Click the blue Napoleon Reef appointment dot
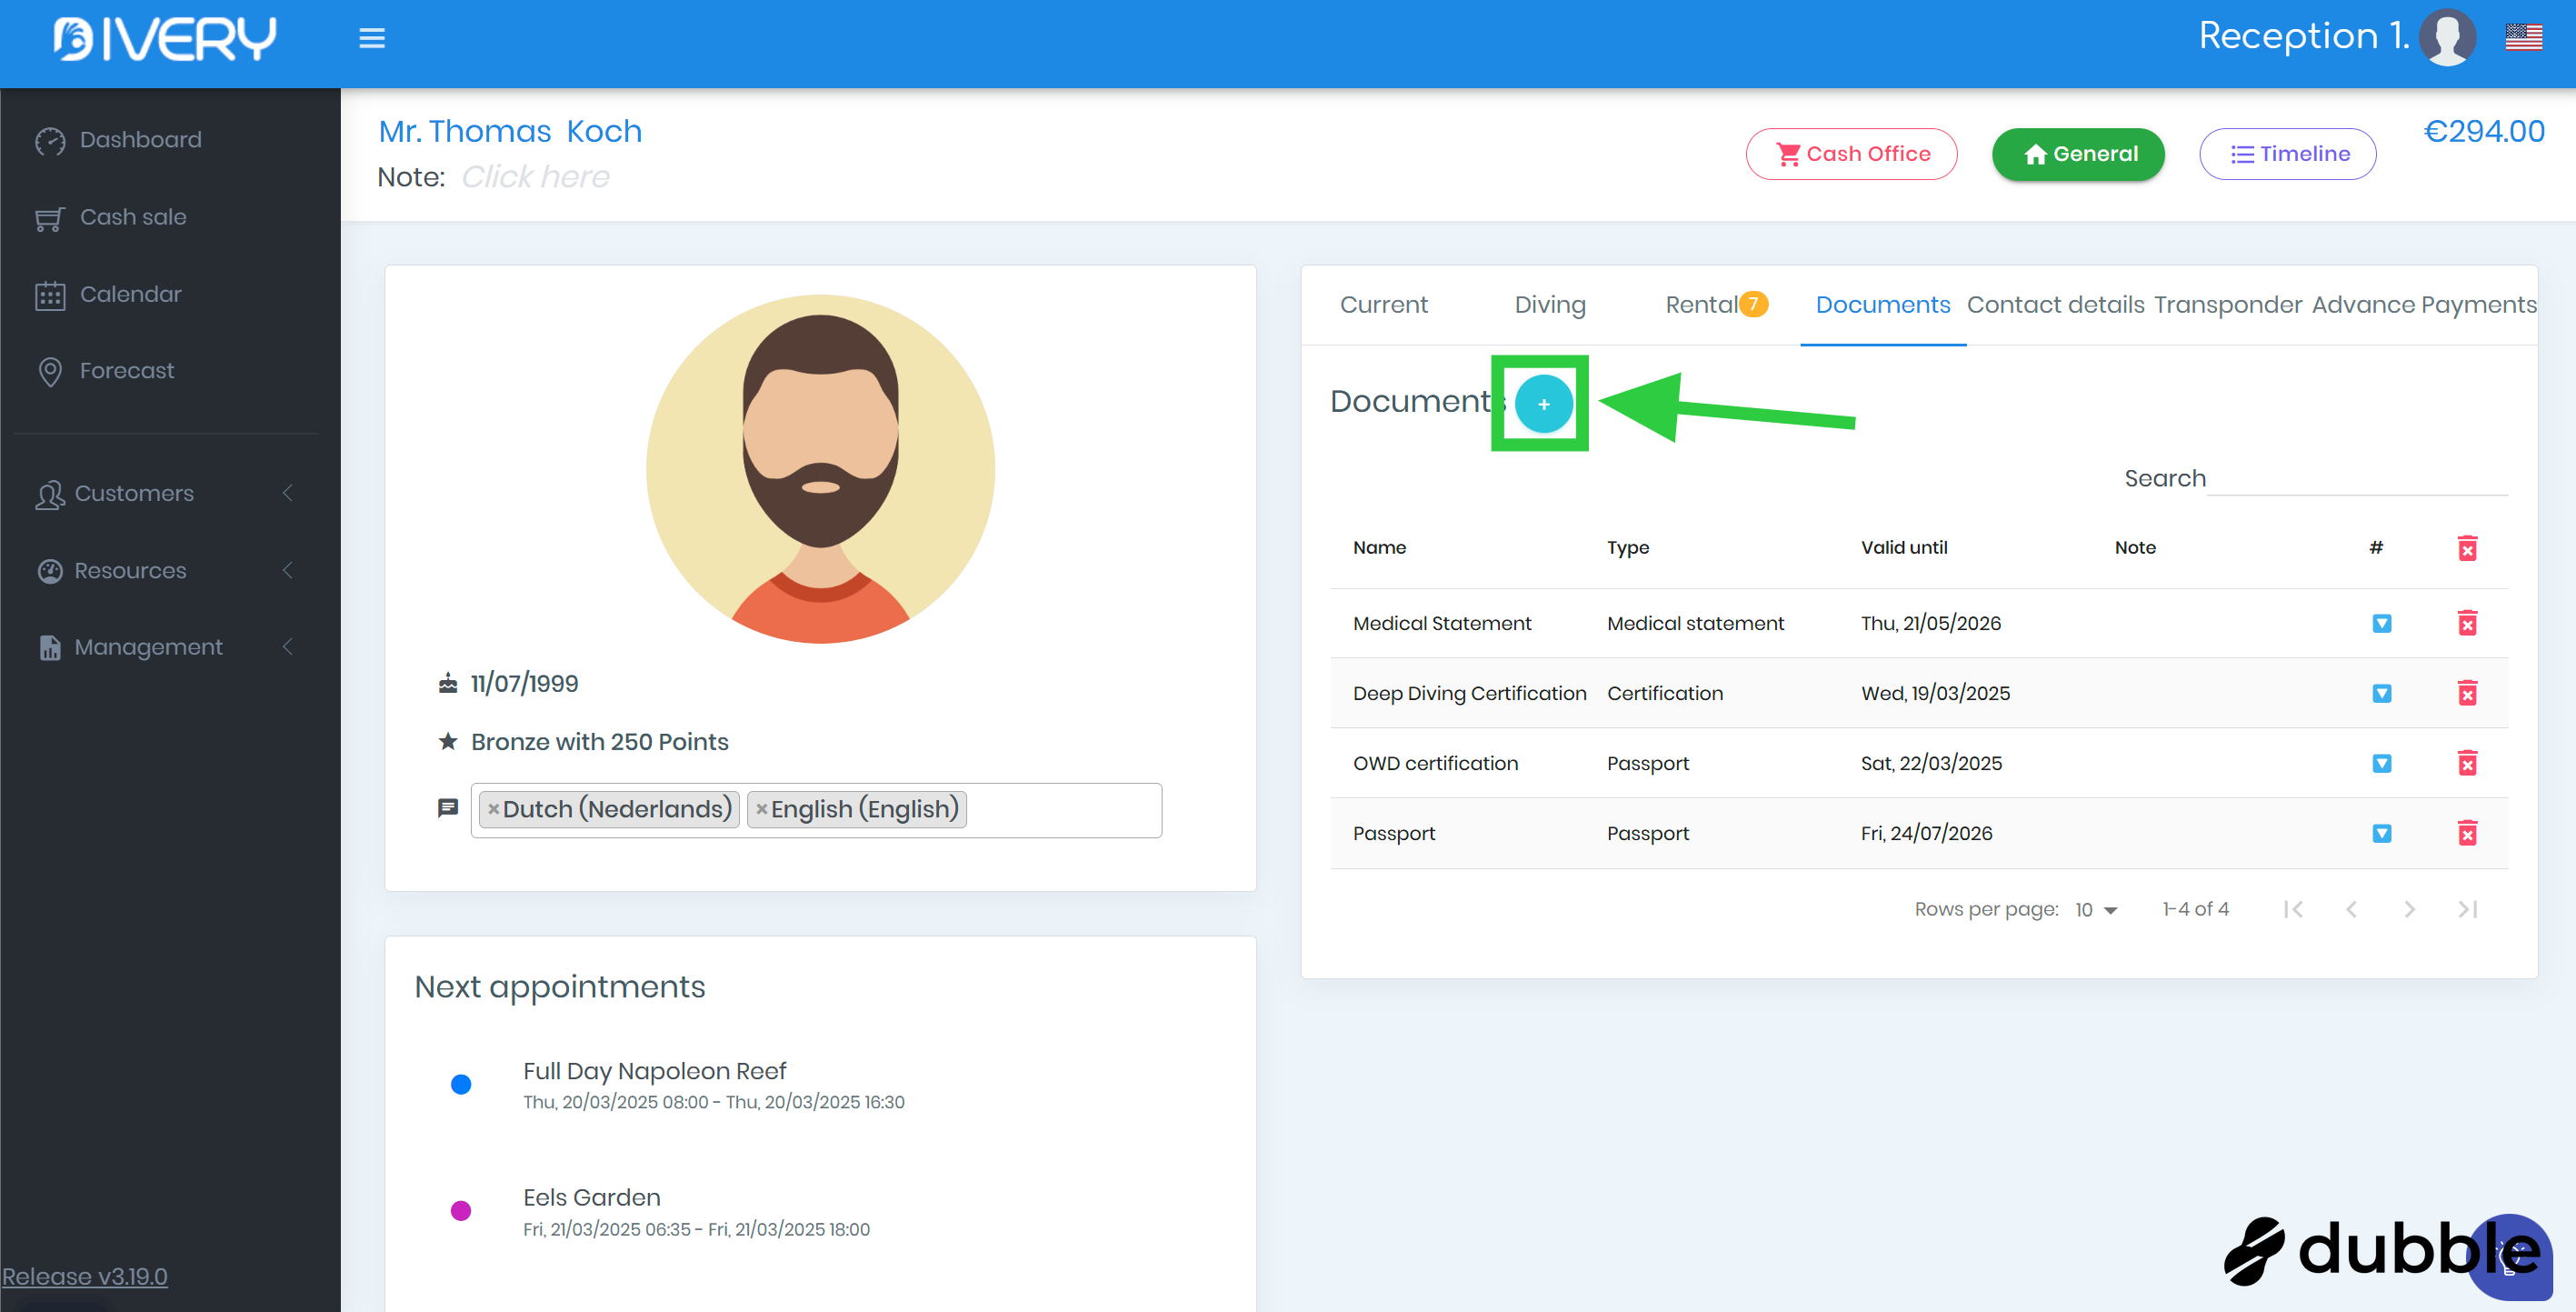Screen dimensions: 2576x1312 tap(461, 1084)
